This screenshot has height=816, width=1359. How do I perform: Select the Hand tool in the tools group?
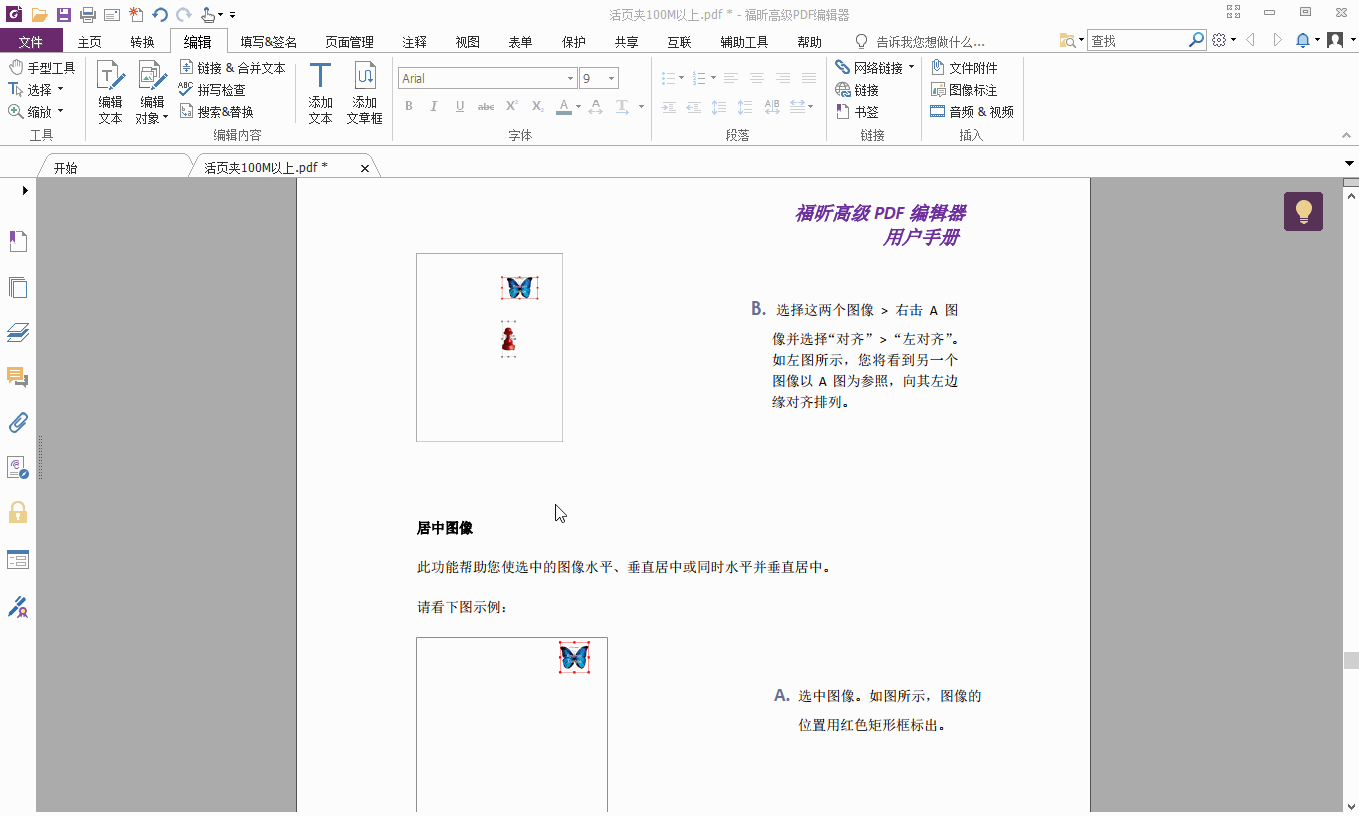(41, 65)
